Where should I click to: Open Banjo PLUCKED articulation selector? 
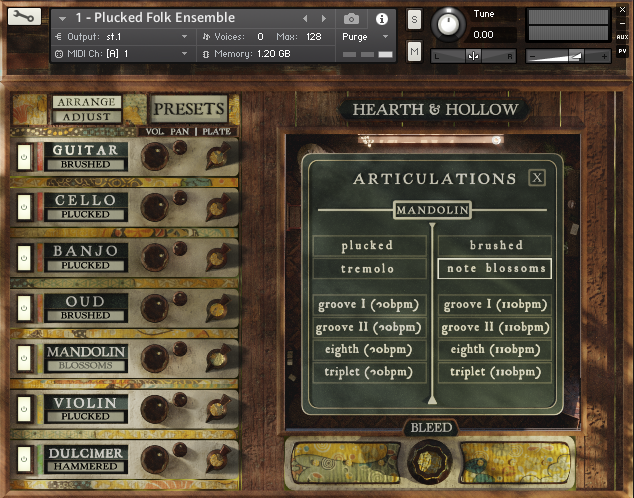point(85,266)
